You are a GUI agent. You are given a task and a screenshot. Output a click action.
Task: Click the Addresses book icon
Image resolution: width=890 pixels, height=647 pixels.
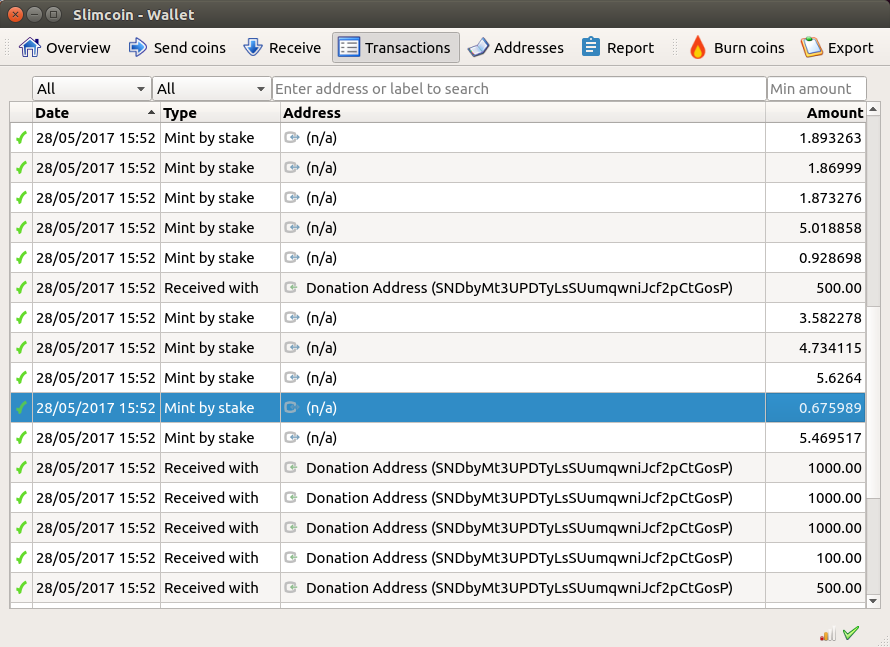(x=478, y=47)
